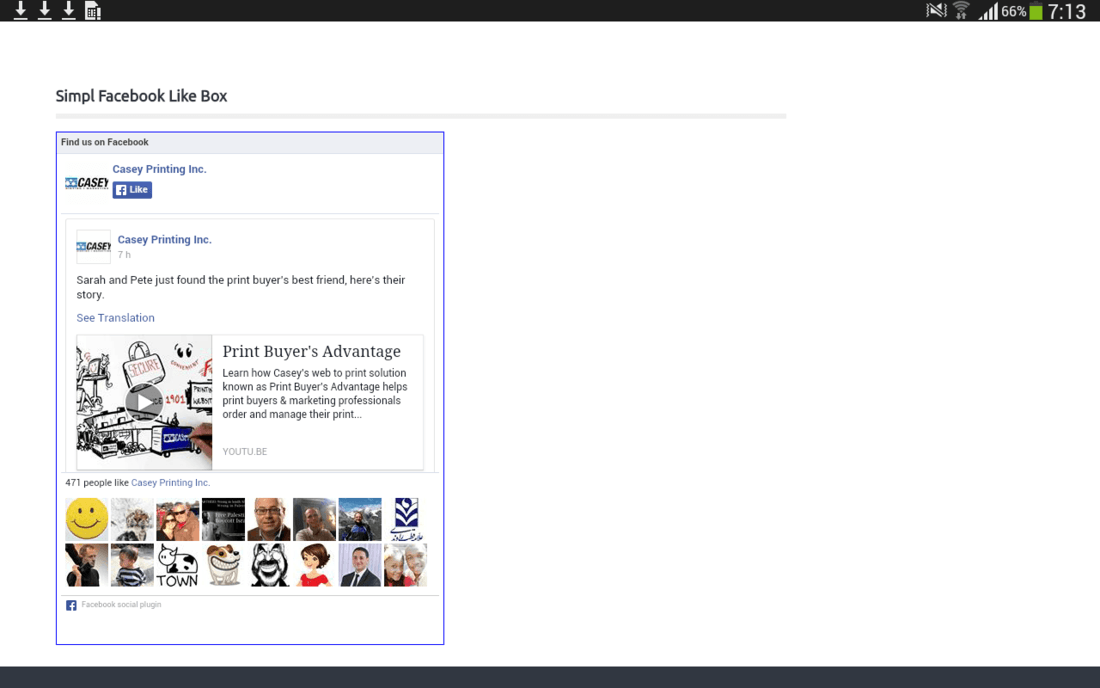Tap the middle download notification icon
This screenshot has width=1100, height=688.
44,11
